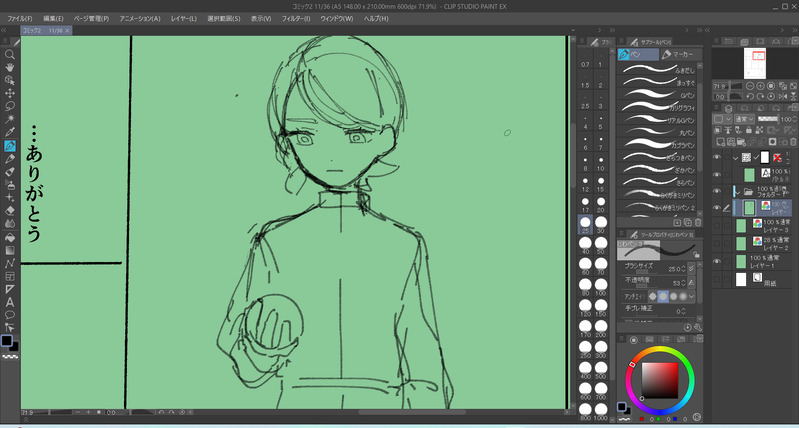
Task: Select the Pencil tool
Action: pyautogui.click(x=10, y=158)
